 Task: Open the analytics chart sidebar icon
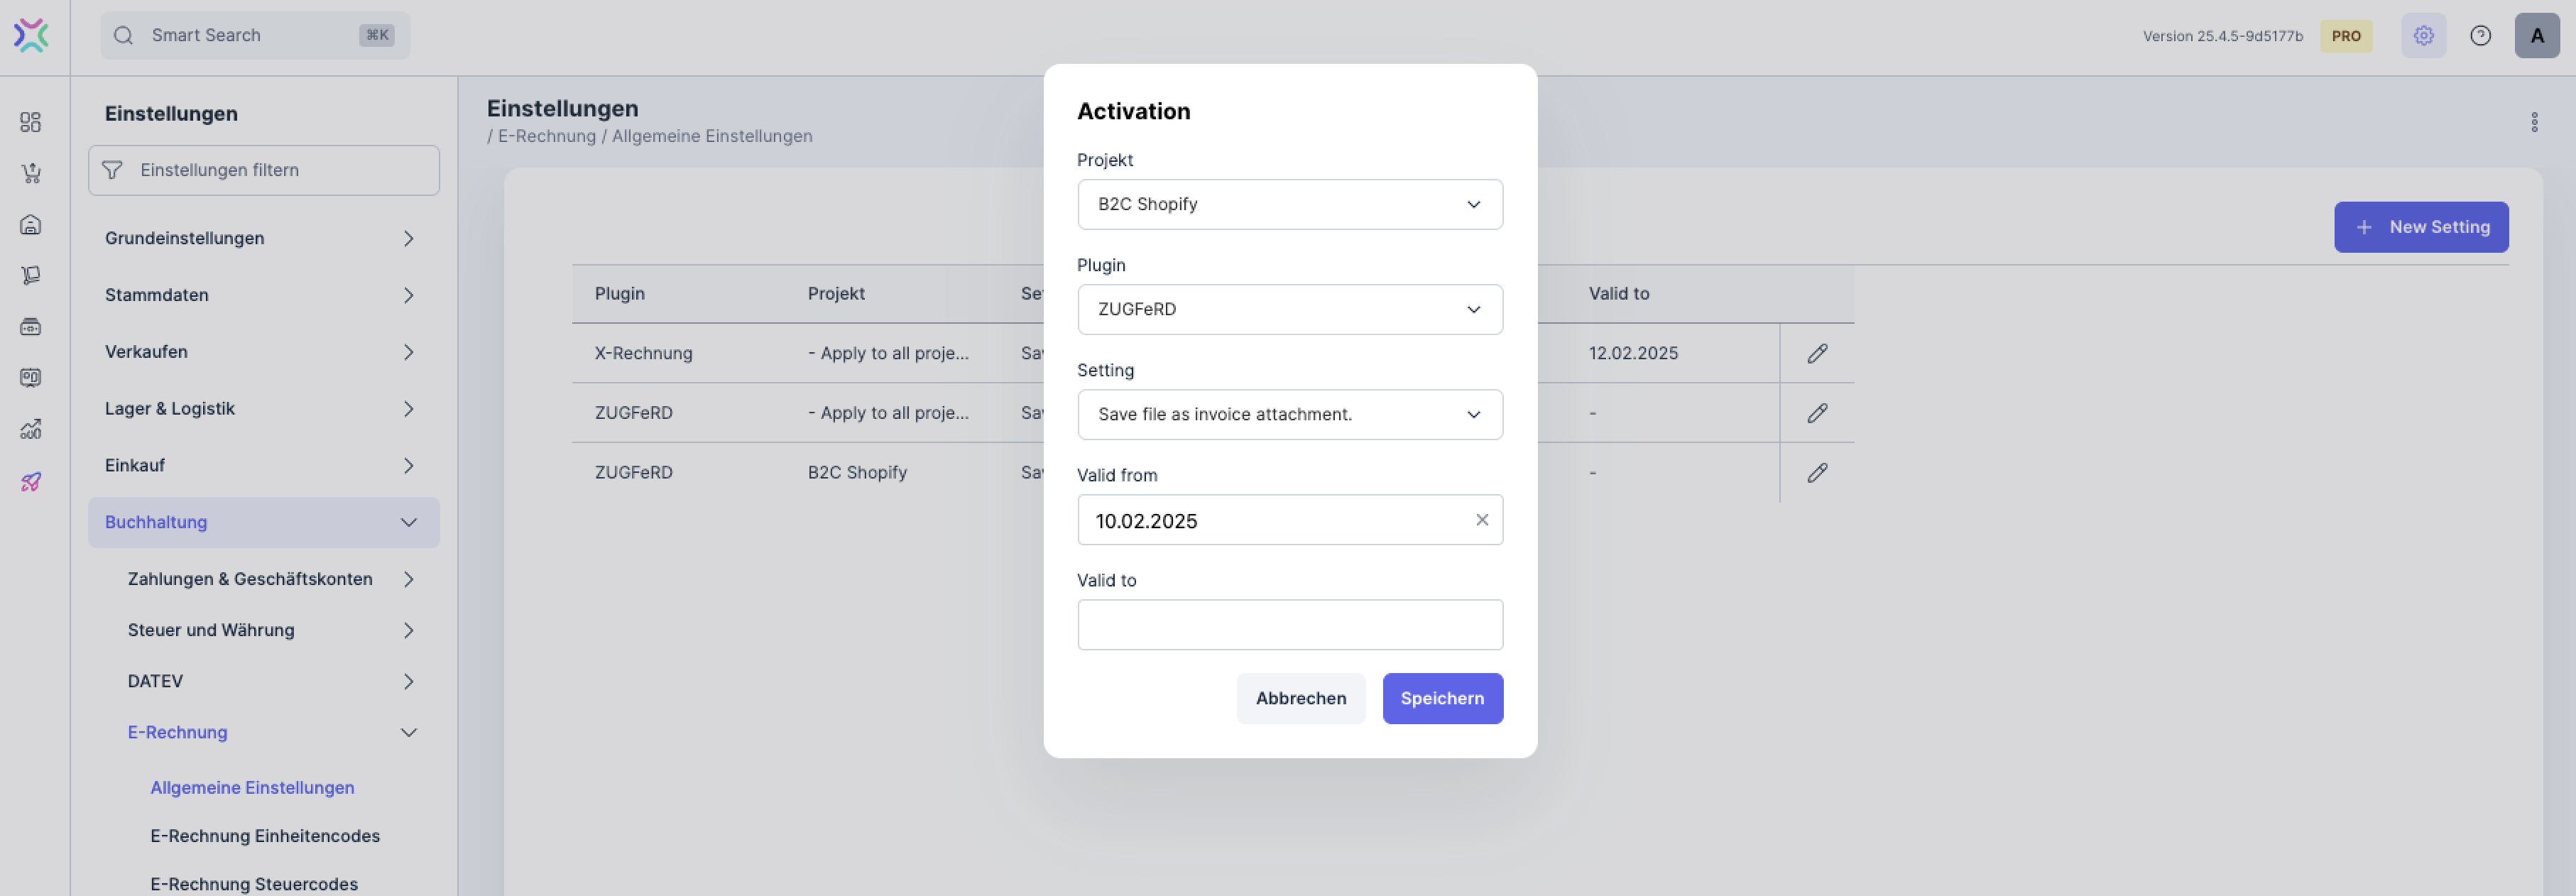[x=31, y=429]
